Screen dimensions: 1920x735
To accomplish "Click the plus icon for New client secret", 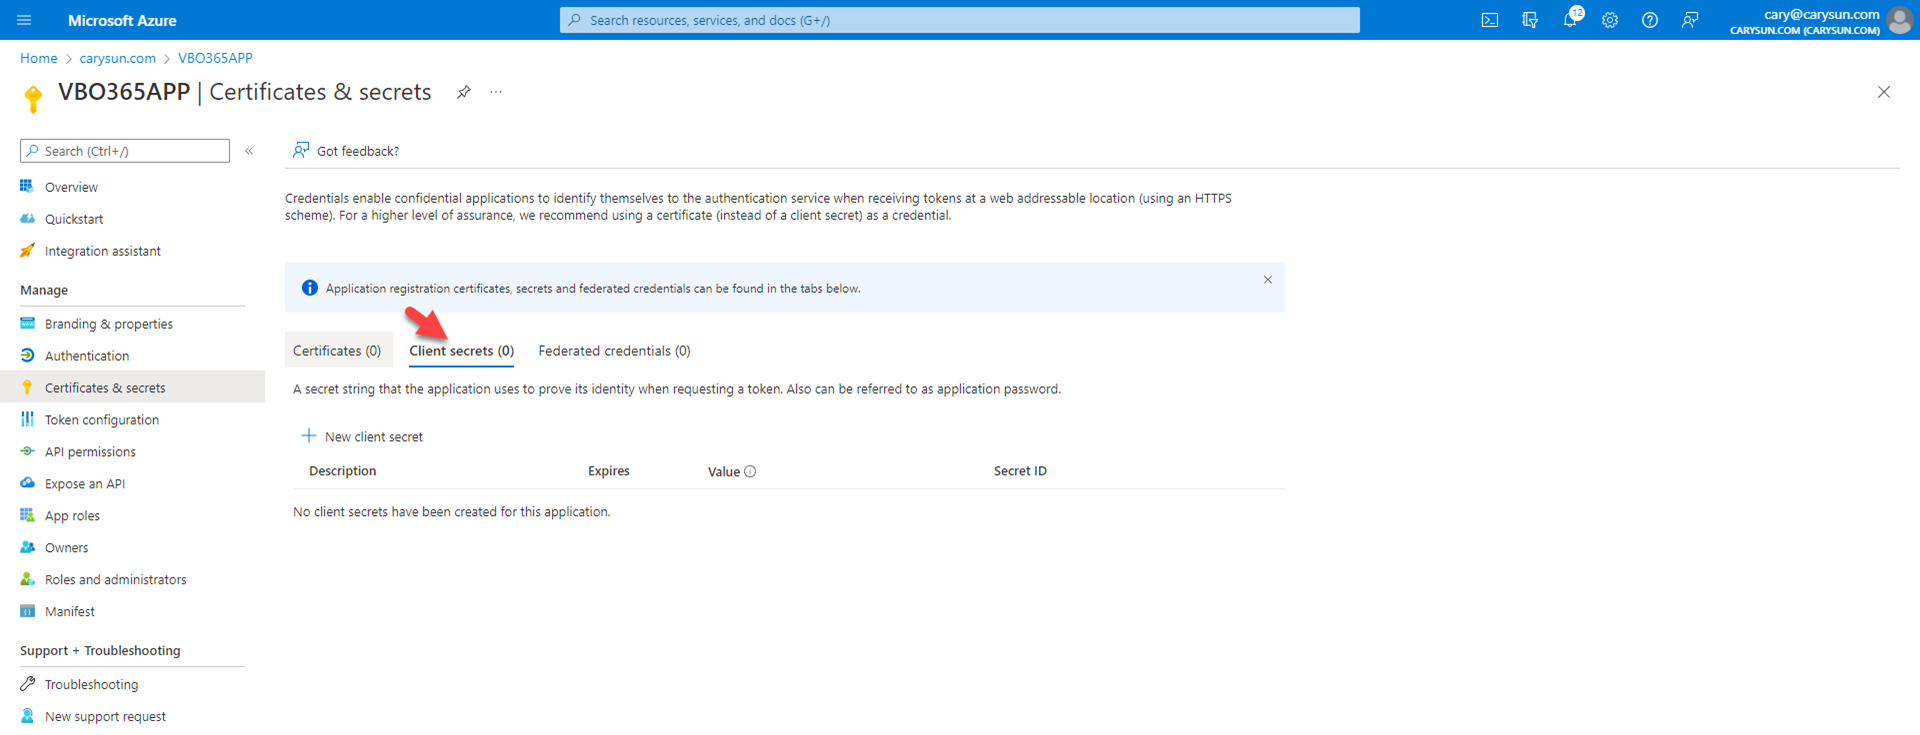I will click(x=309, y=436).
